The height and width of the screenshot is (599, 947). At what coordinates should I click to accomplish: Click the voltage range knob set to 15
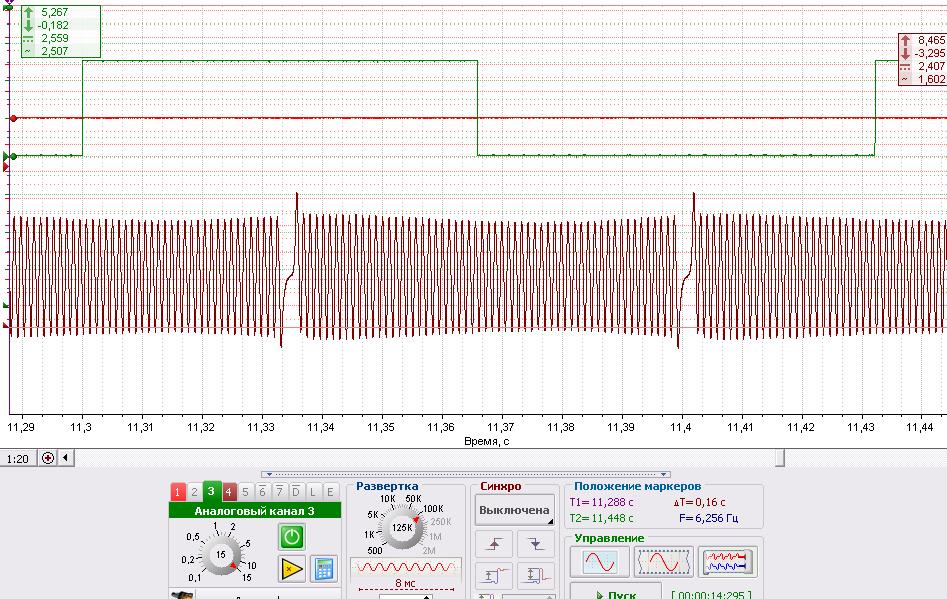point(221,554)
